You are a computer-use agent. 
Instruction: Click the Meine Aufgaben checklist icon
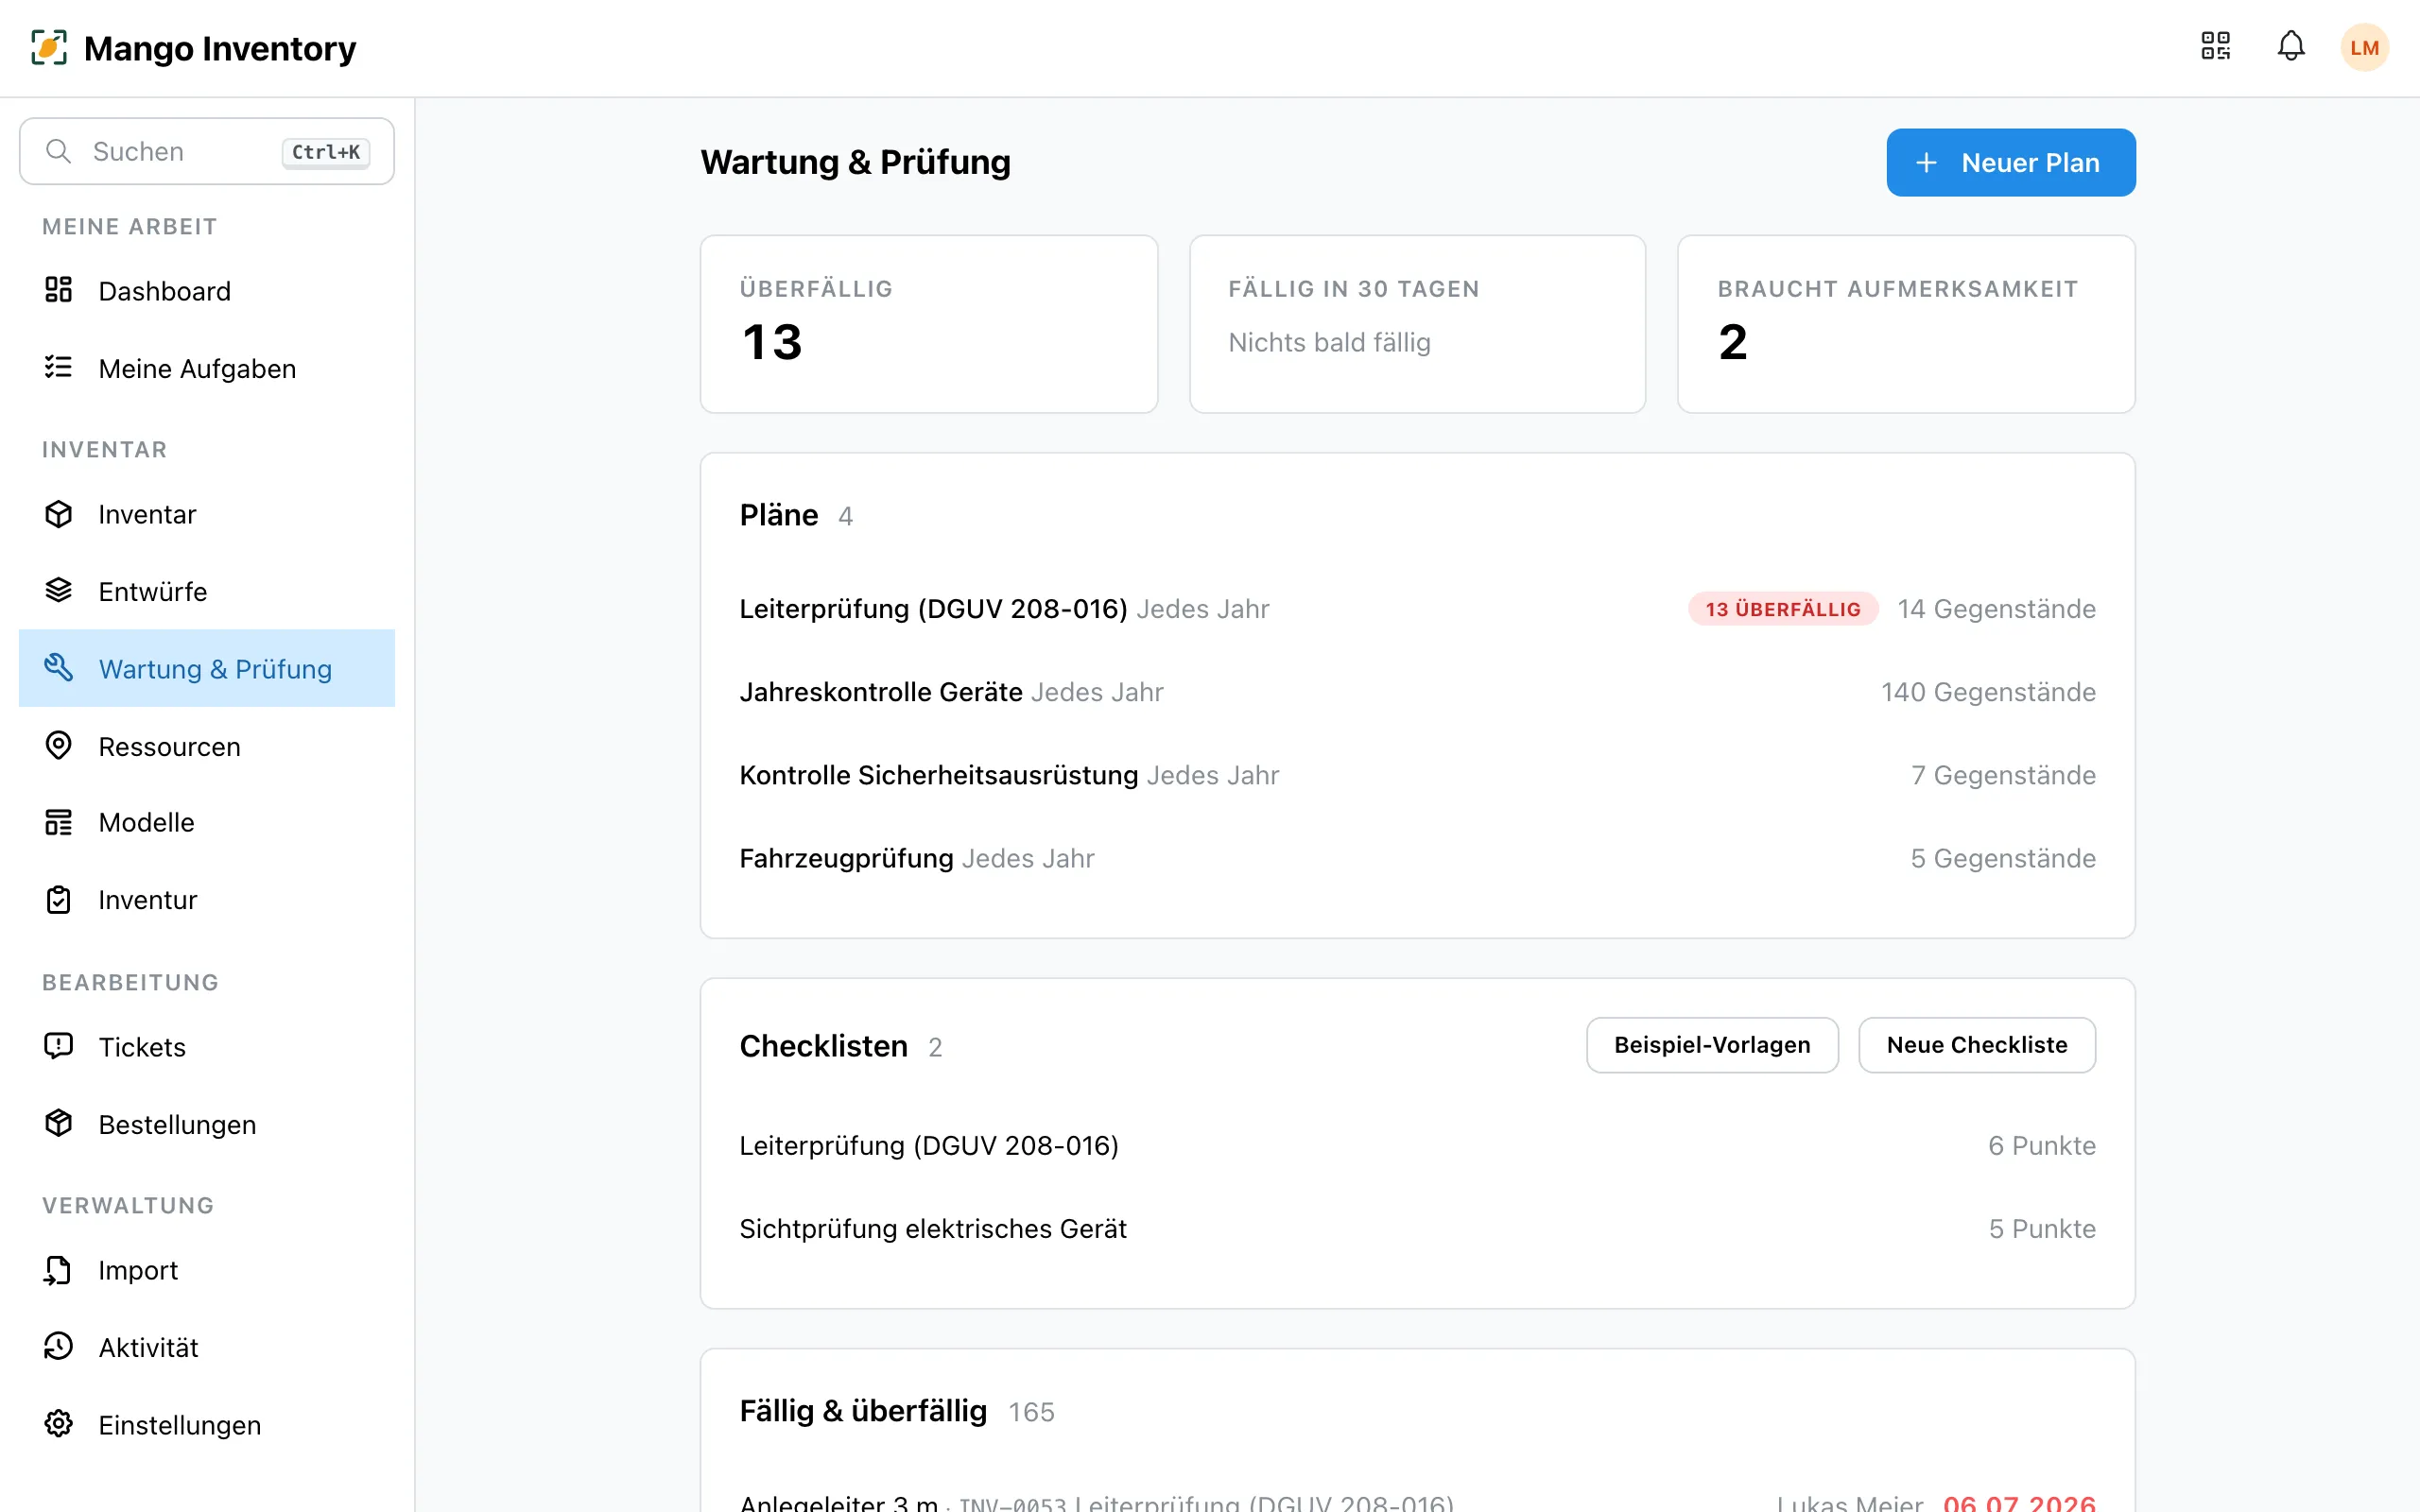(x=59, y=367)
